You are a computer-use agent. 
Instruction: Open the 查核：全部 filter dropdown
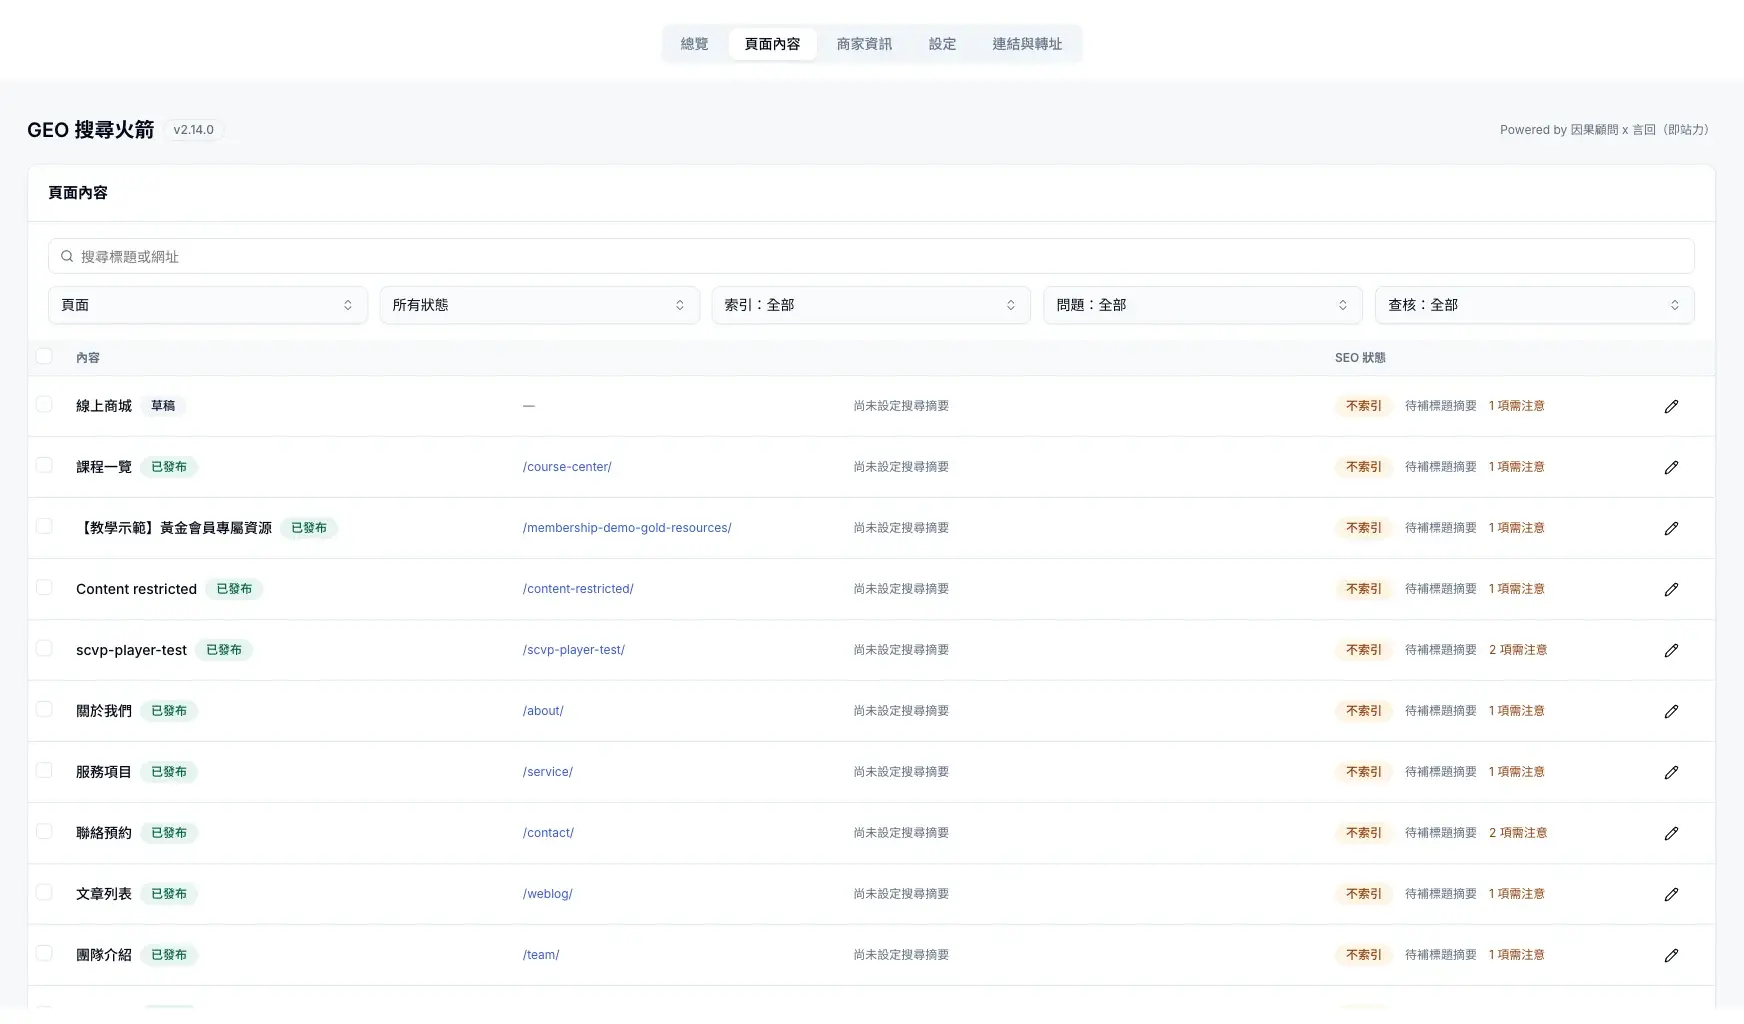pyautogui.click(x=1535, y=305)
